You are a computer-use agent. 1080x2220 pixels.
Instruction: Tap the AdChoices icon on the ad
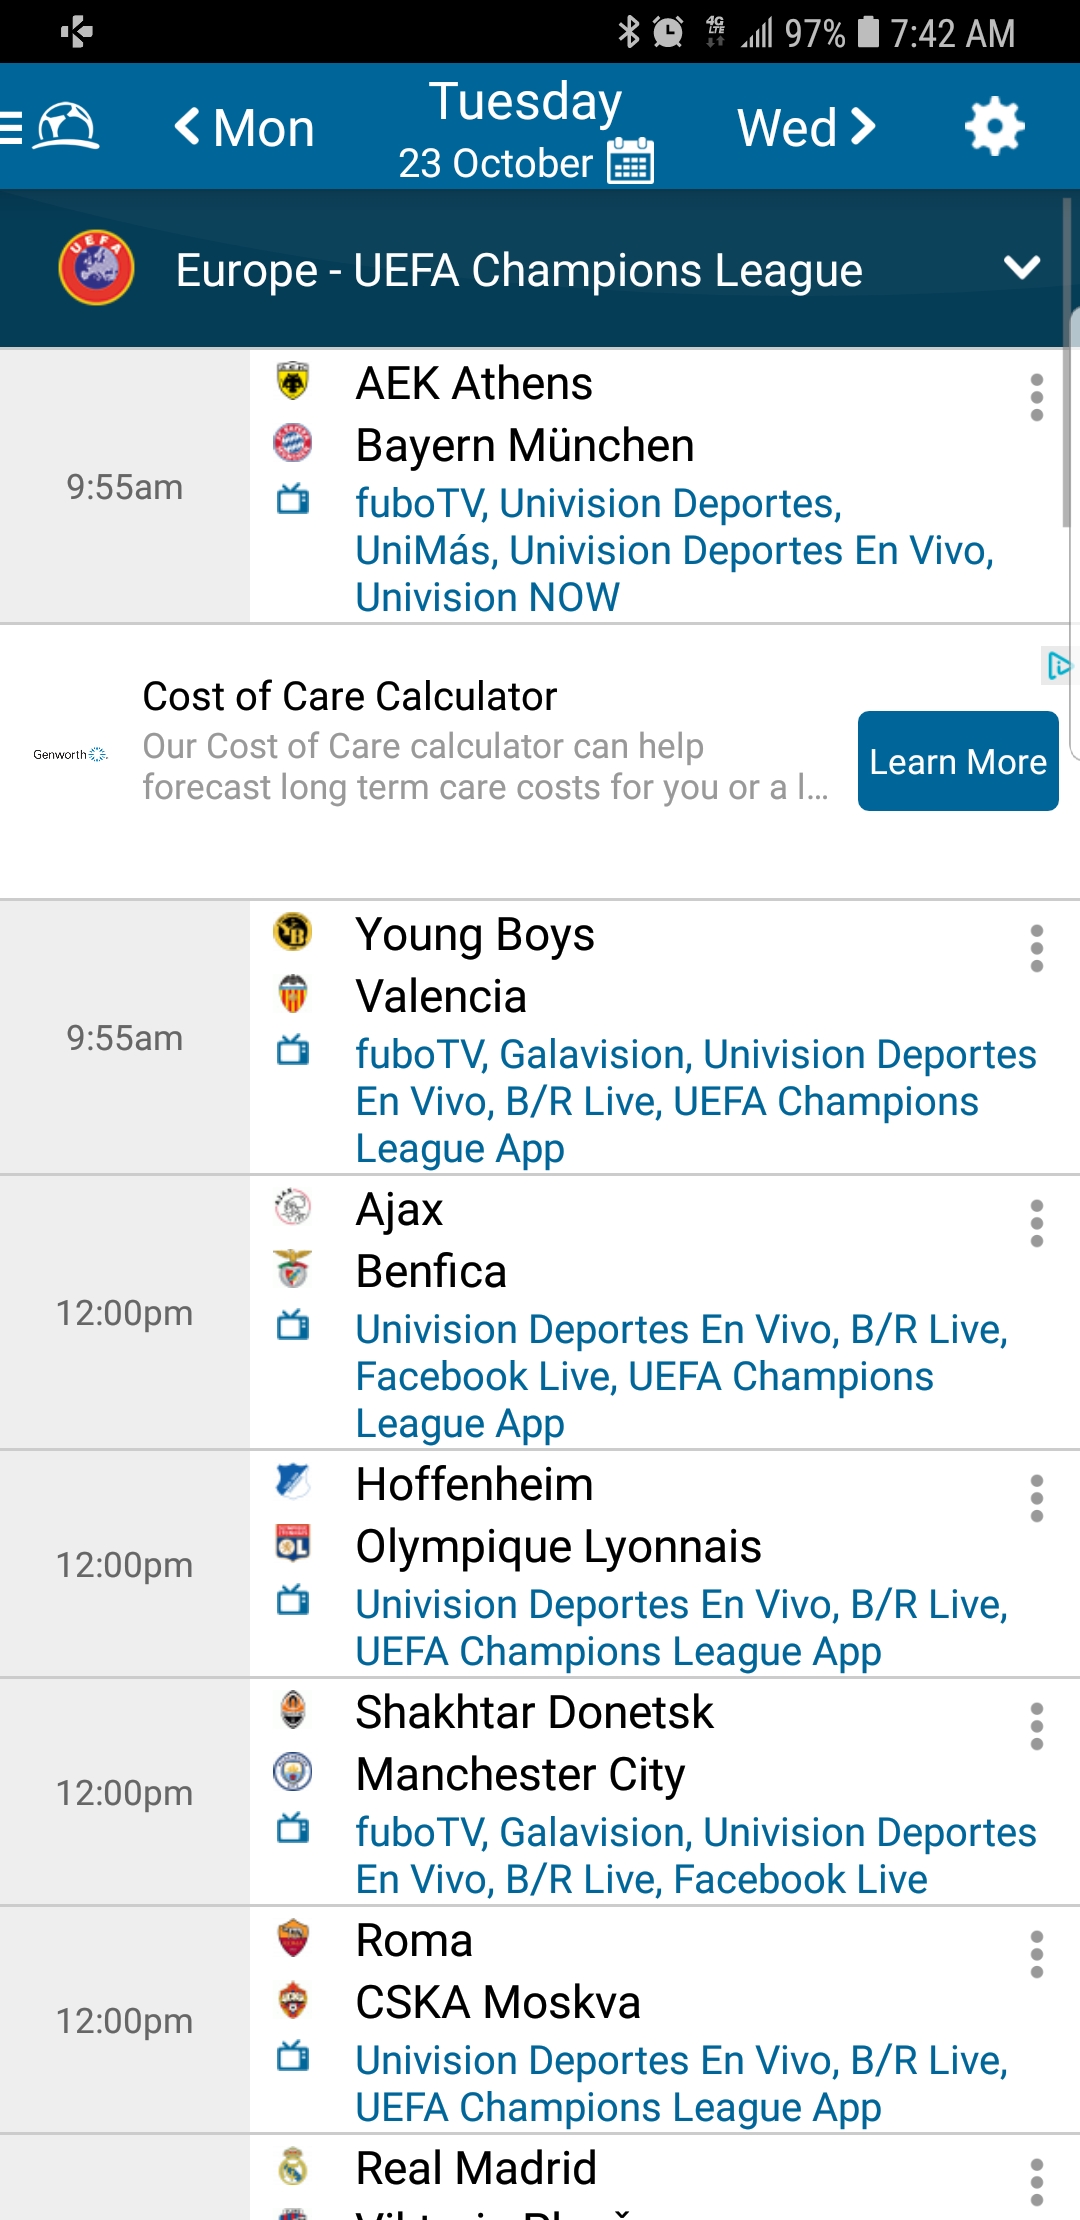1058,665
